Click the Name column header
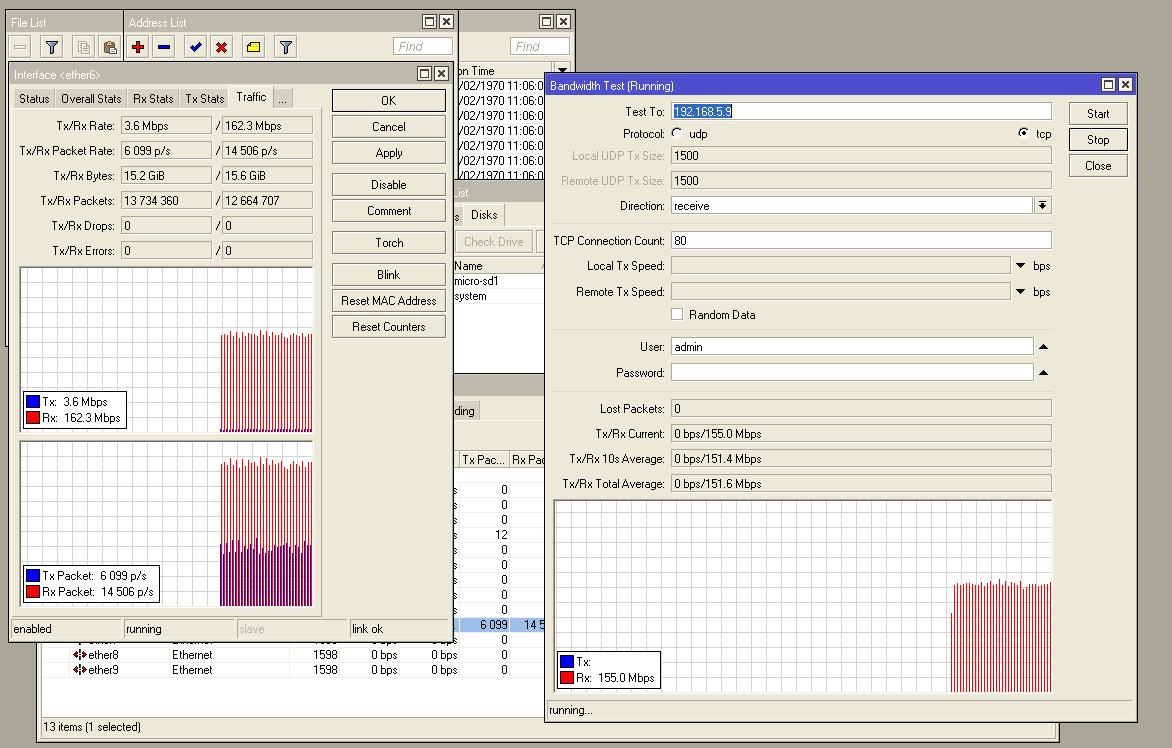Screen dimensions: 1172x748 pos(497,266)
